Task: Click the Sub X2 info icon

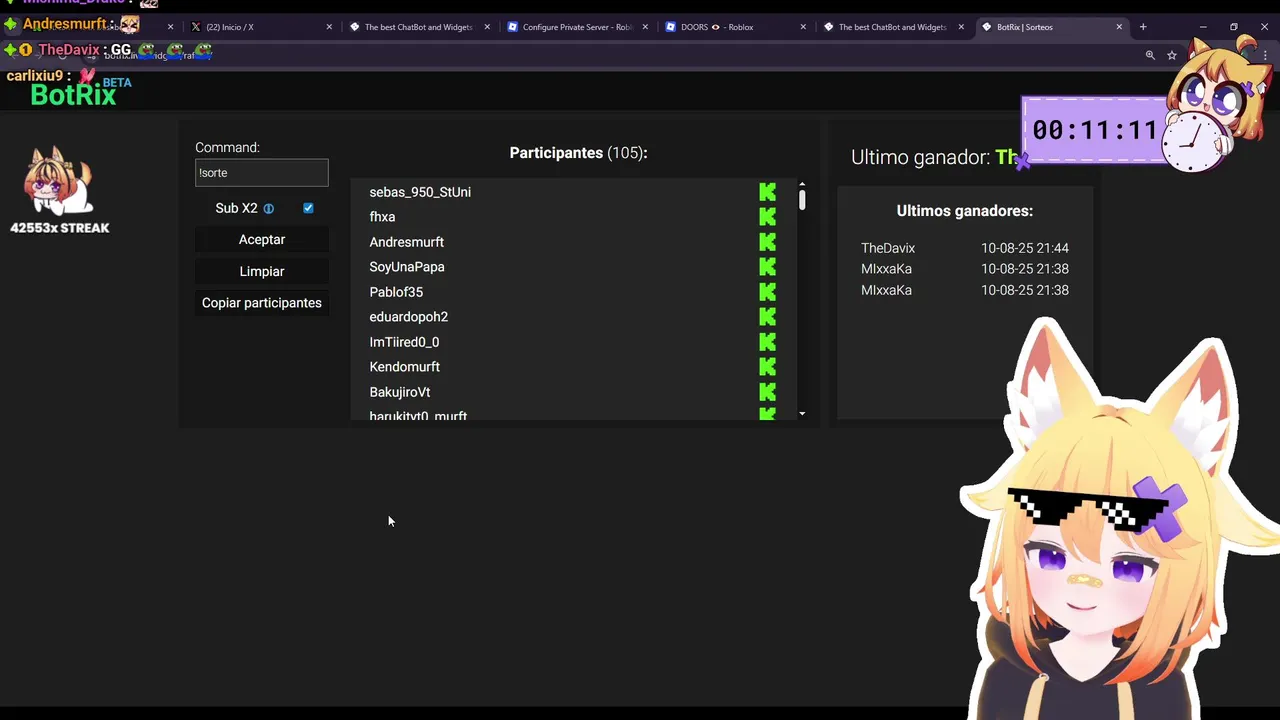Action: [268, 209]
